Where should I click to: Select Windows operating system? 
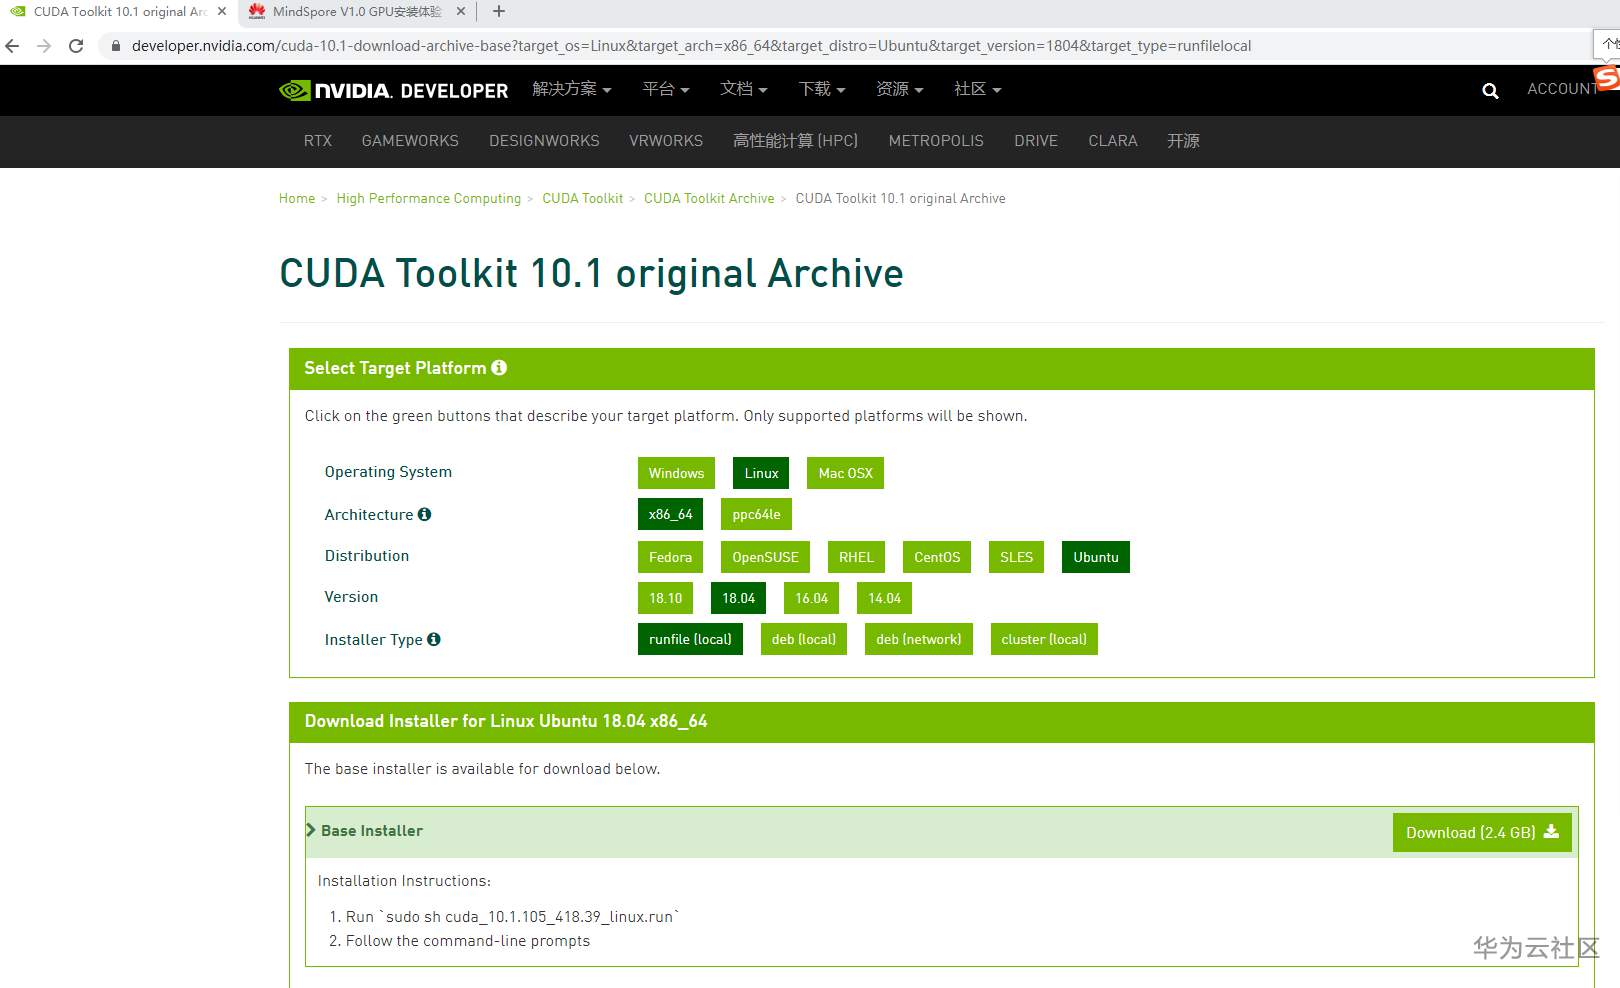[x=676, y=473]
